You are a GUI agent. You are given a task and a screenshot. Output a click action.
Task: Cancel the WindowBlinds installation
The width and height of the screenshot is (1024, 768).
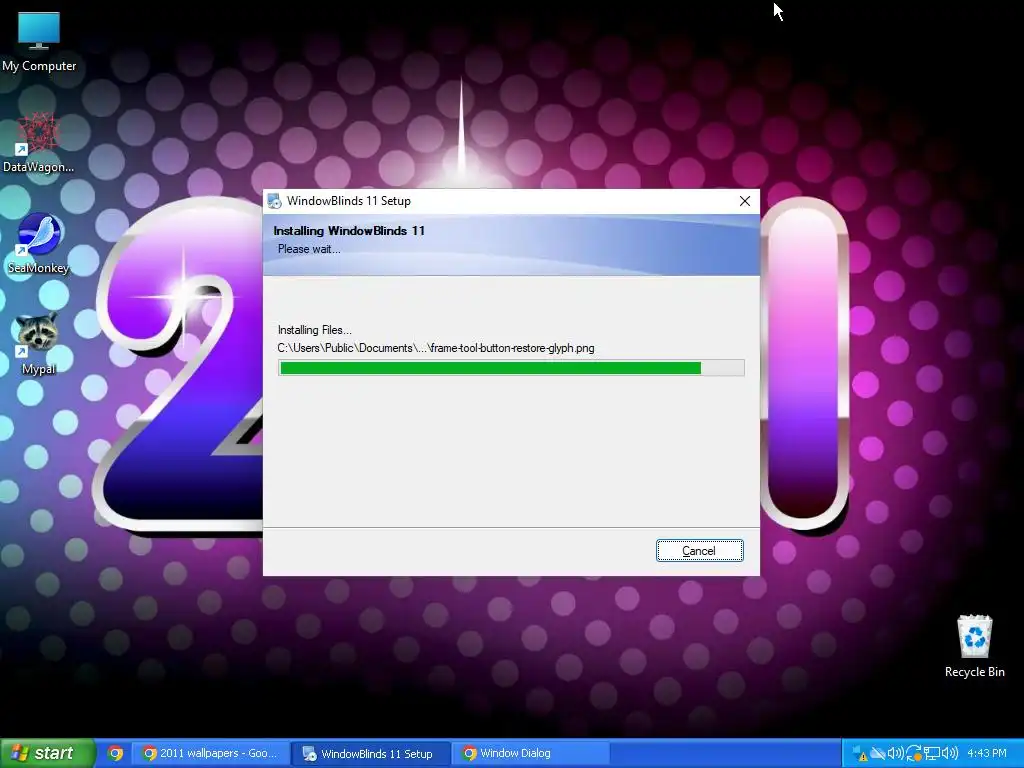[699, 551]
